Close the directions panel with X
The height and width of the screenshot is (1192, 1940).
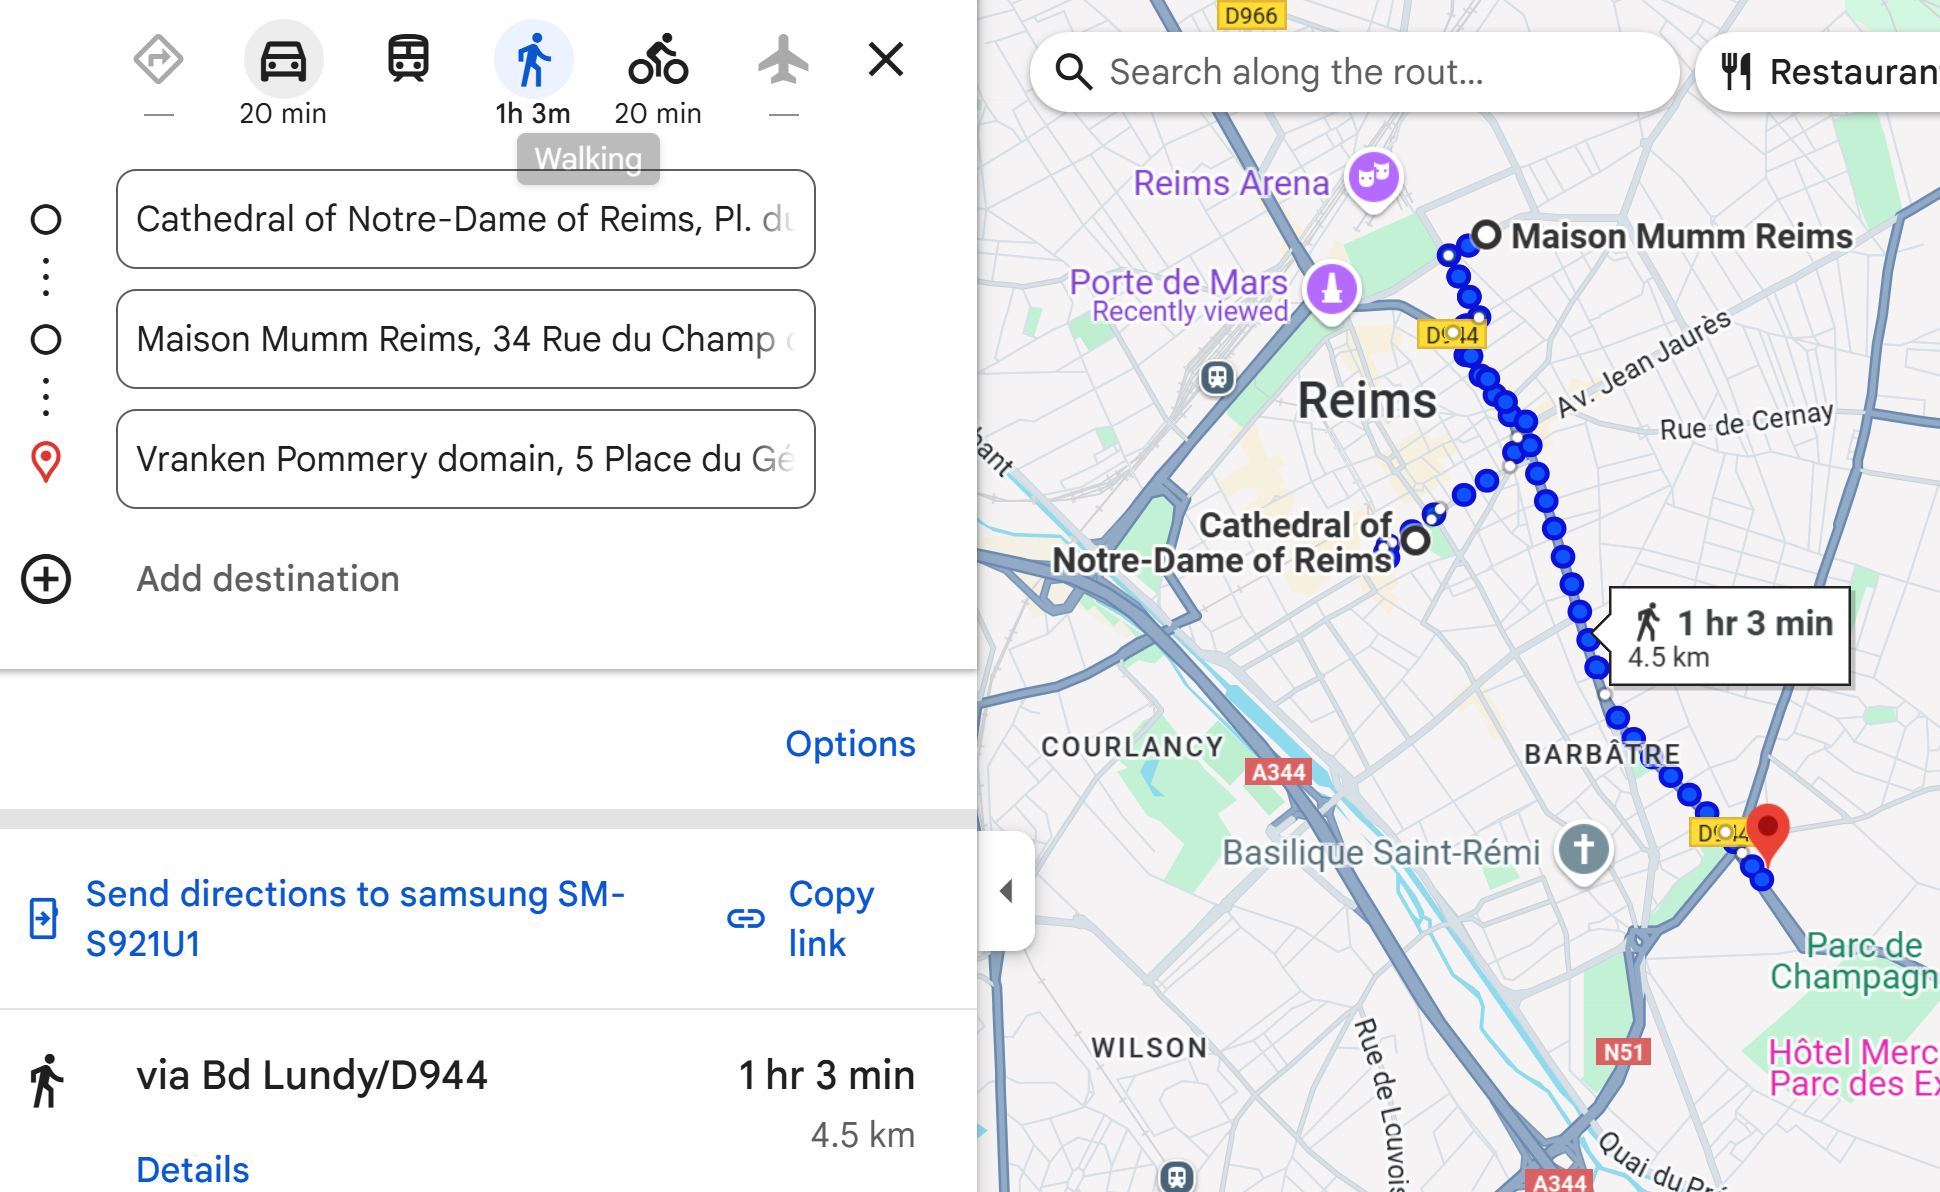pos(886,59)
